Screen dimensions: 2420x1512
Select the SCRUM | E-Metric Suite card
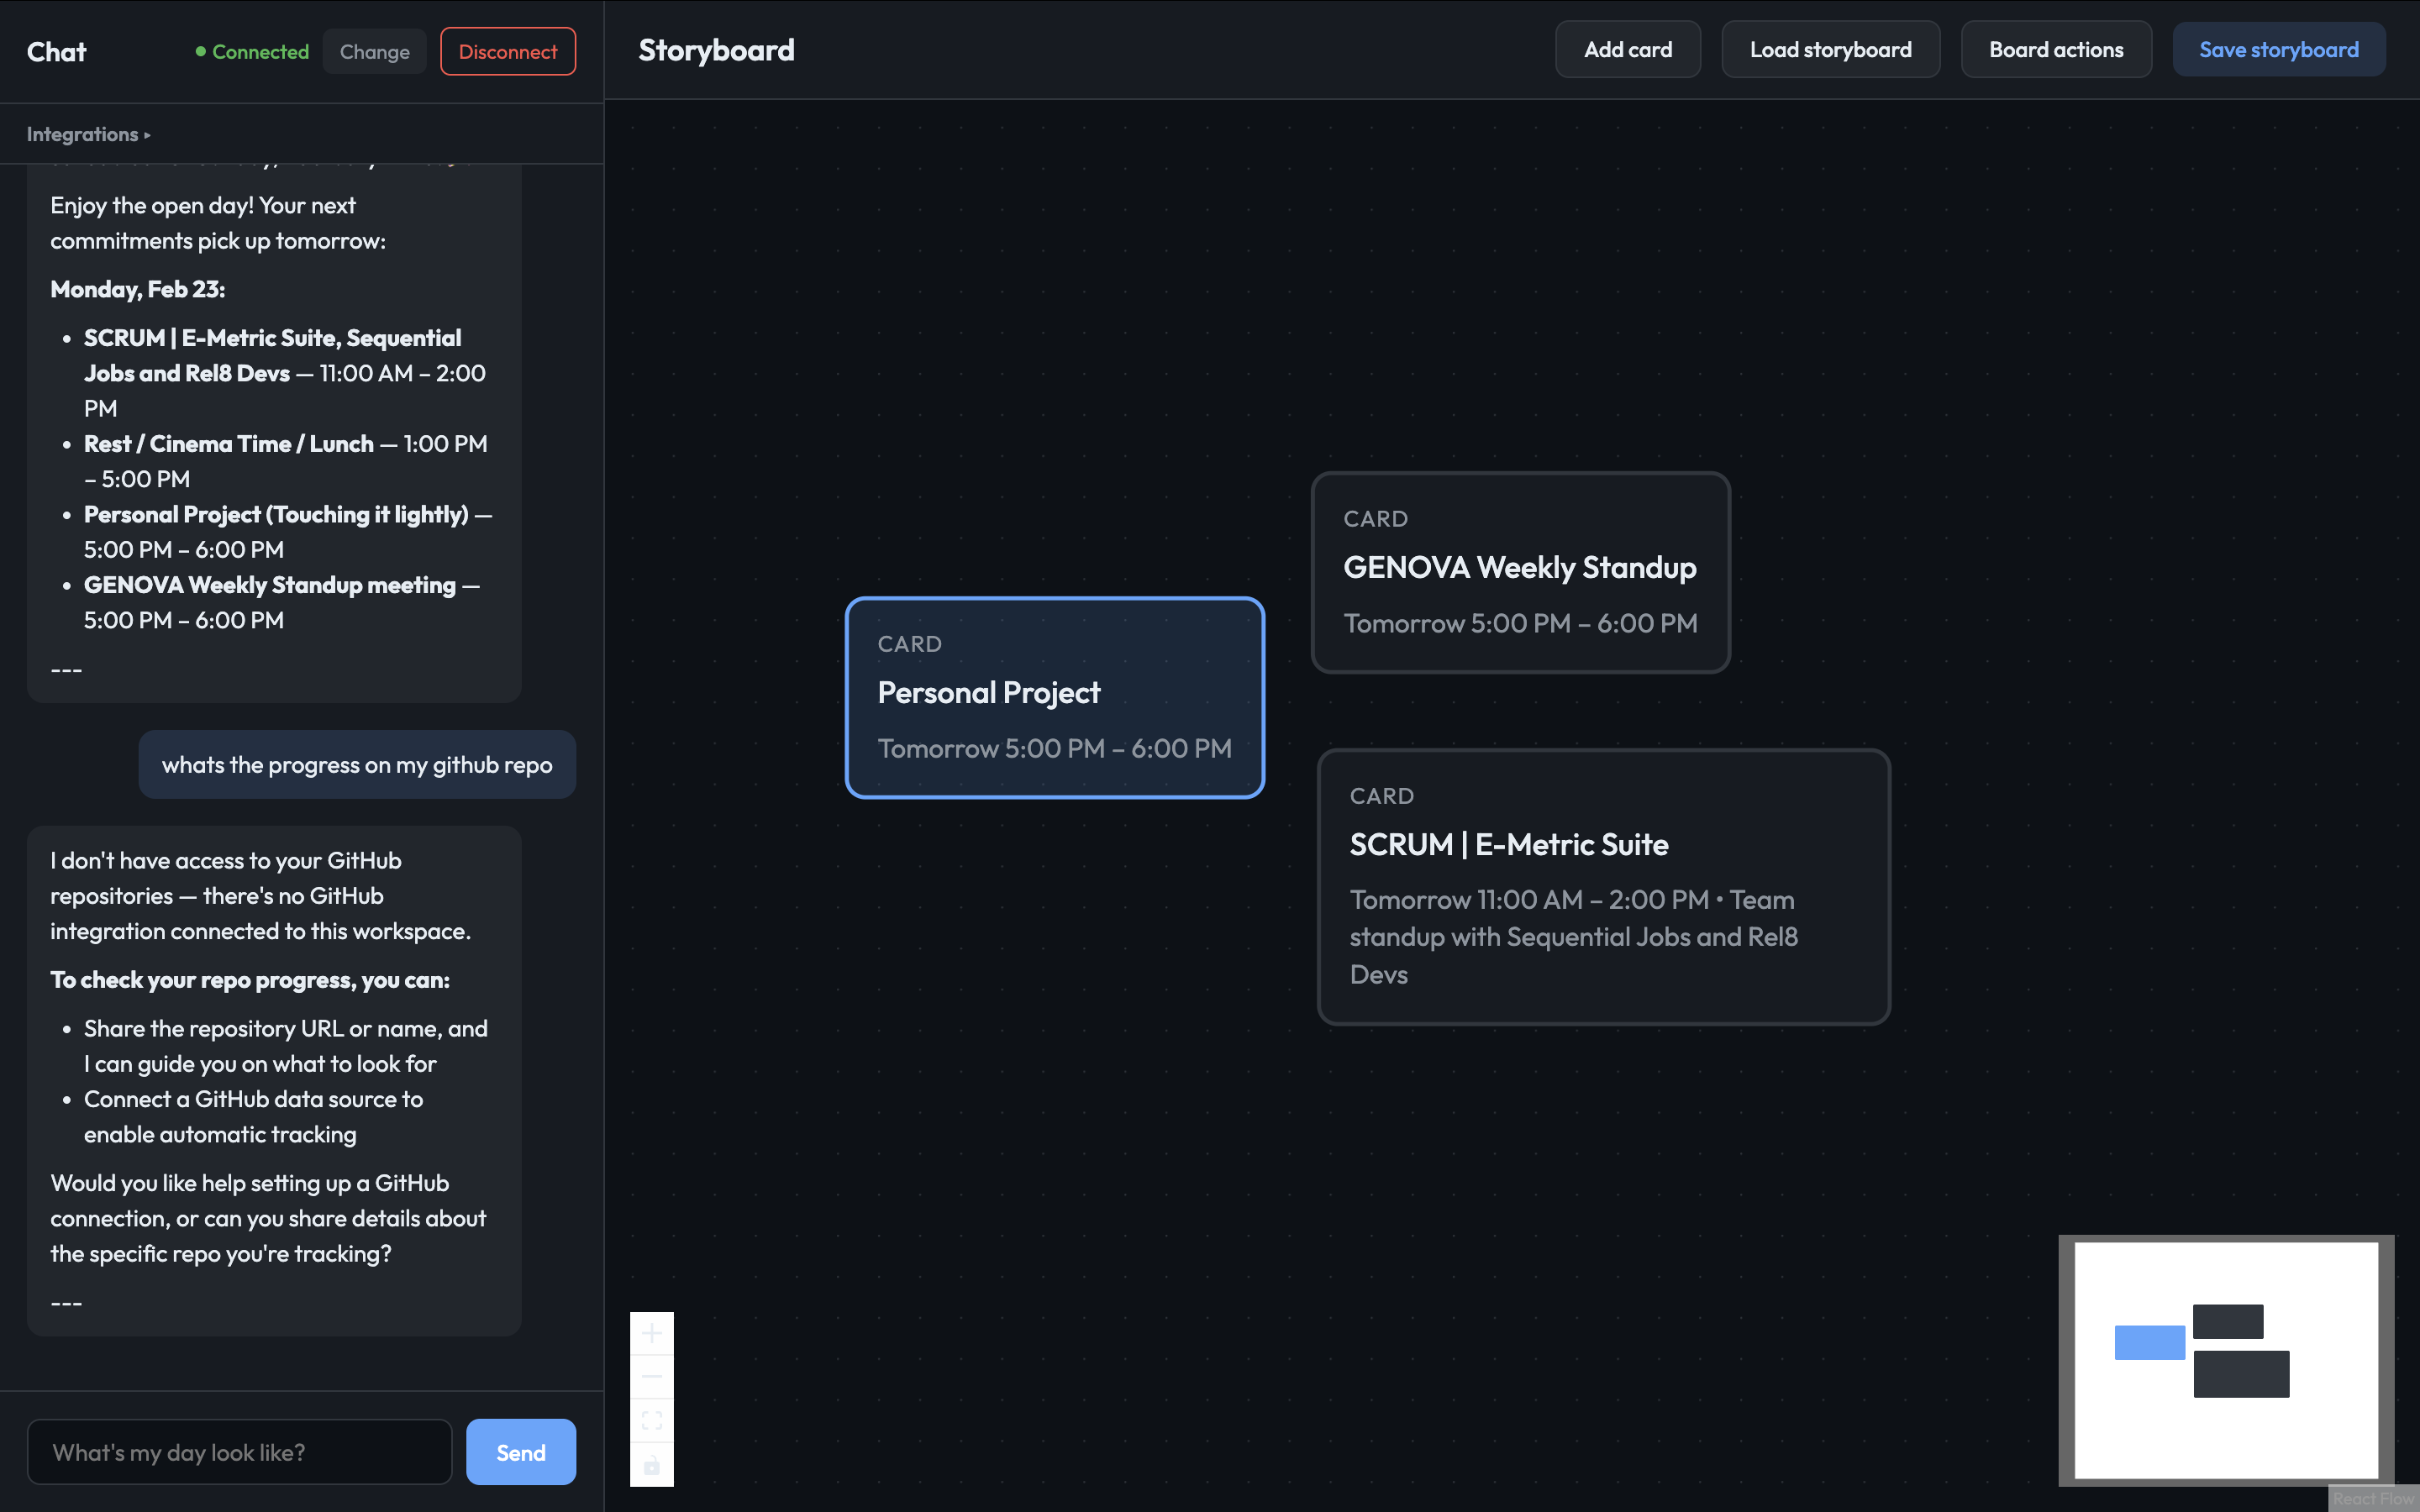[x=1603, y=886]
